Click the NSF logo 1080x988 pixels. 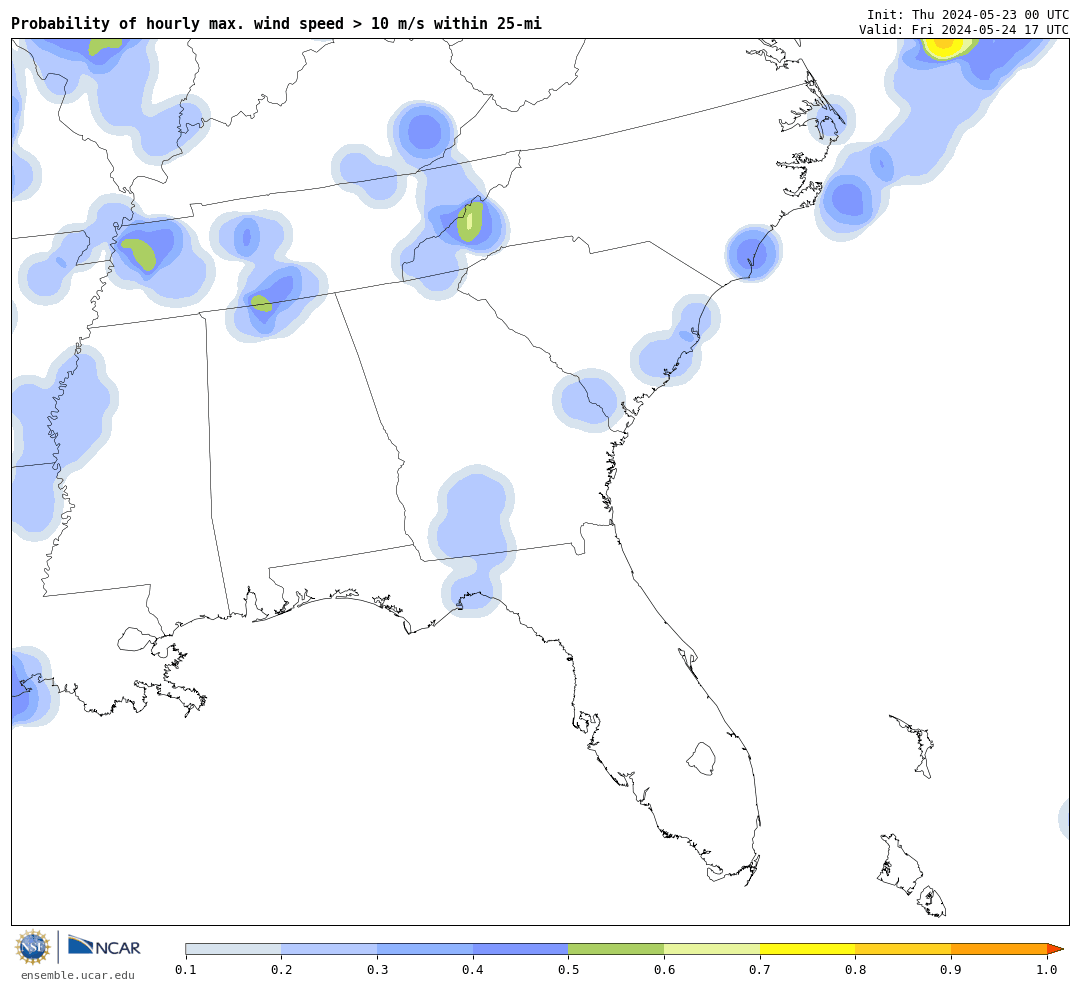[x=32, y=947]
